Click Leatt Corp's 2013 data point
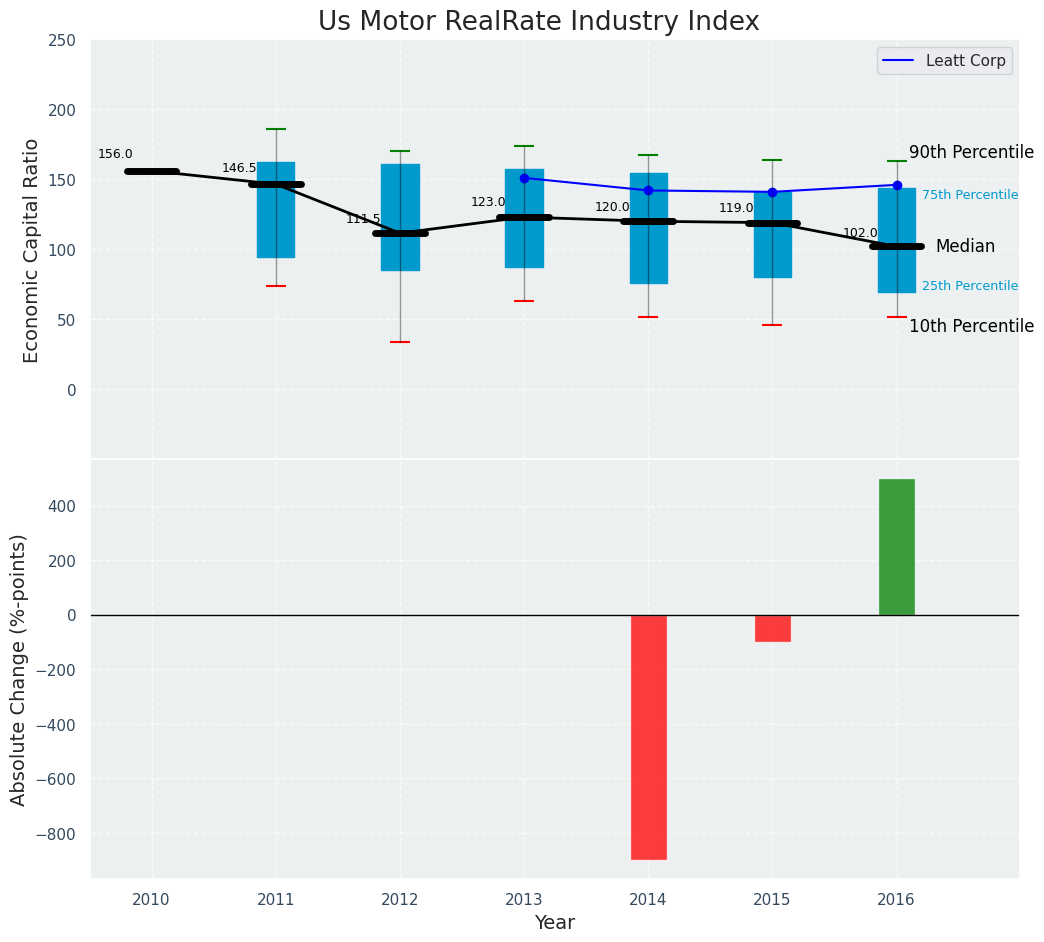The image size is (1044, 942). 524,178
